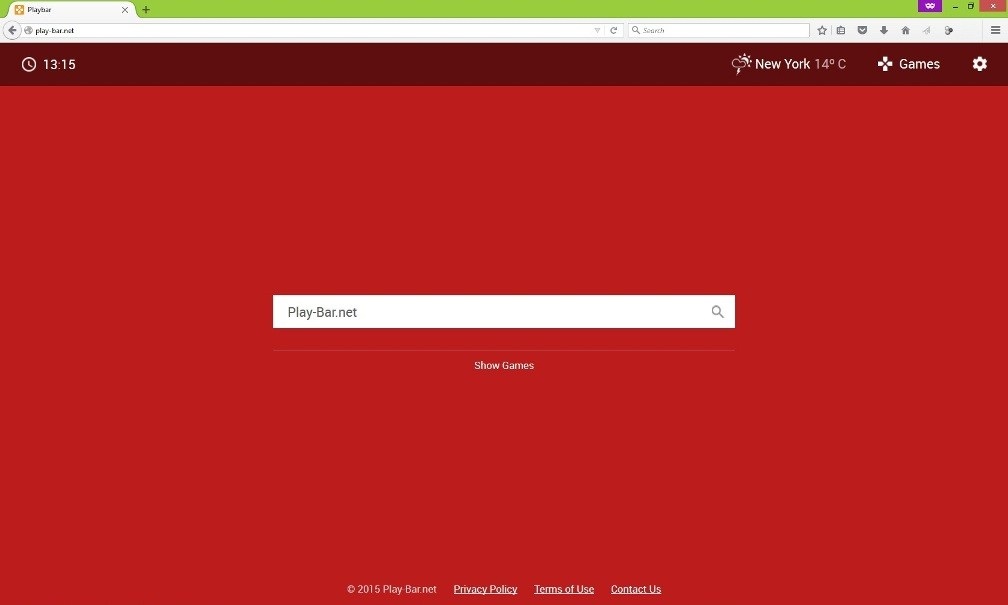This screenshot has height=605, width=1008.
Task: Open the downloads arrow in toolbar
Action: click(884, 30)
